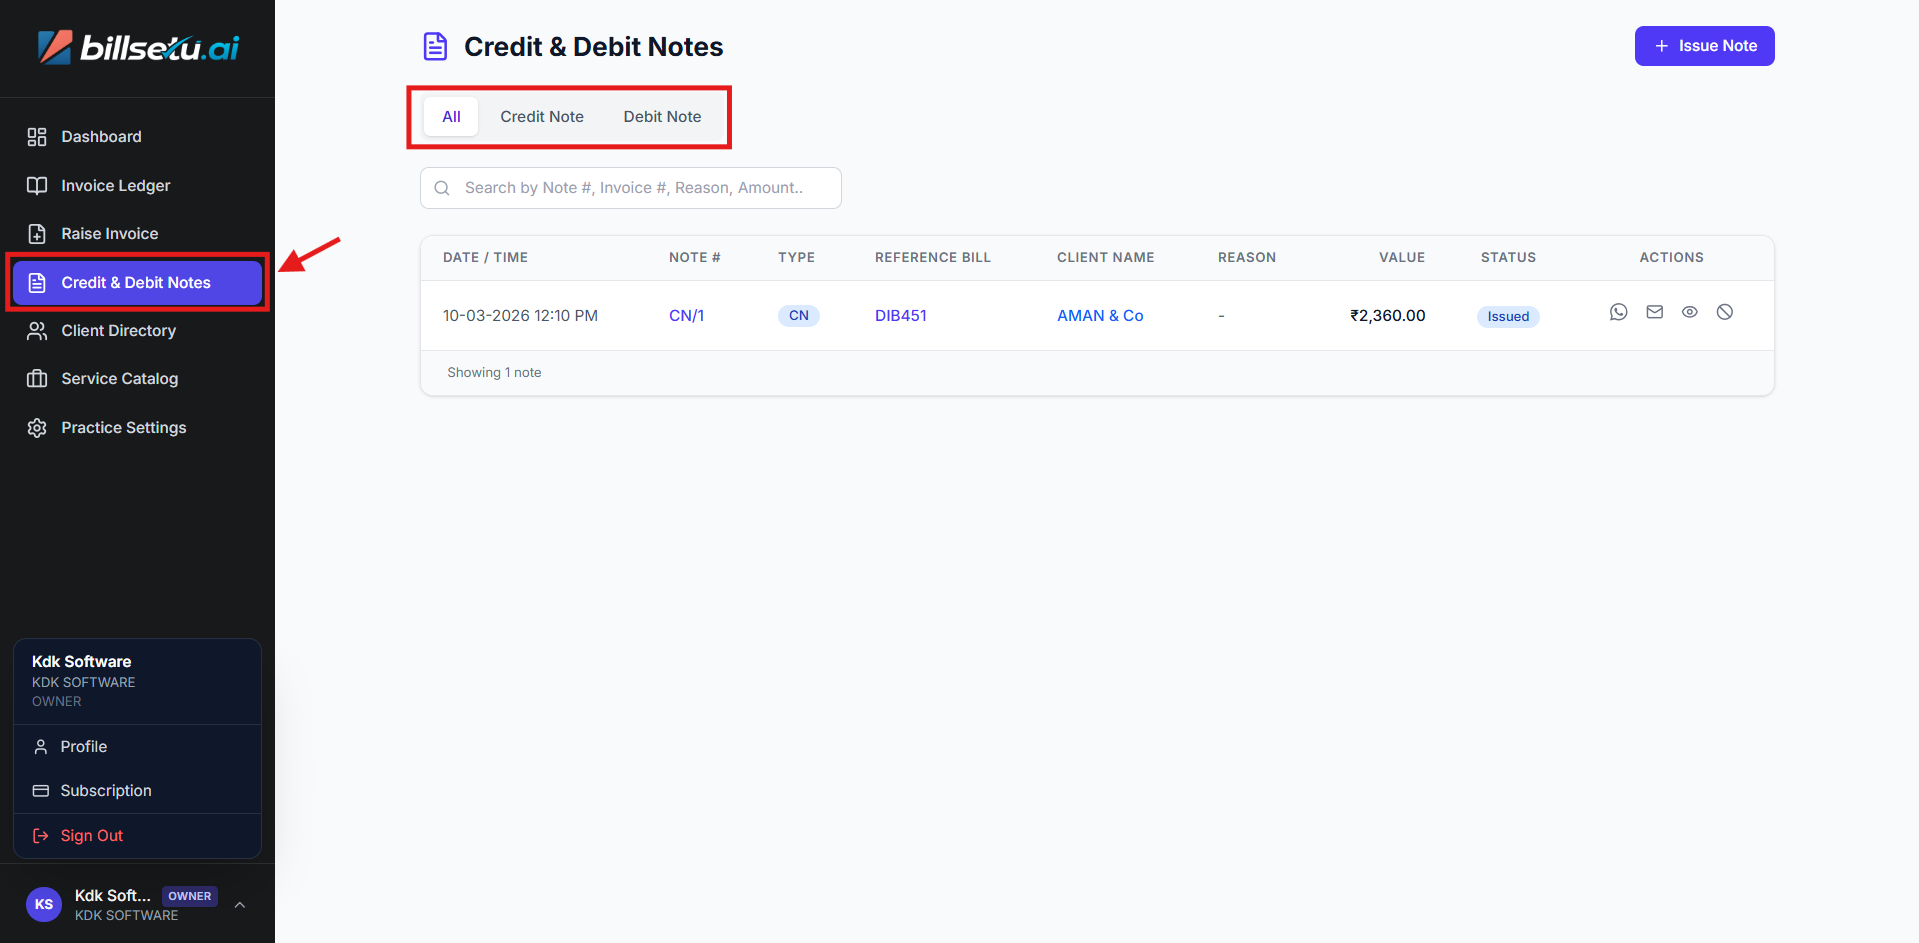
Task: Open Practice Settings gear item
Action: tap(123, 428)
